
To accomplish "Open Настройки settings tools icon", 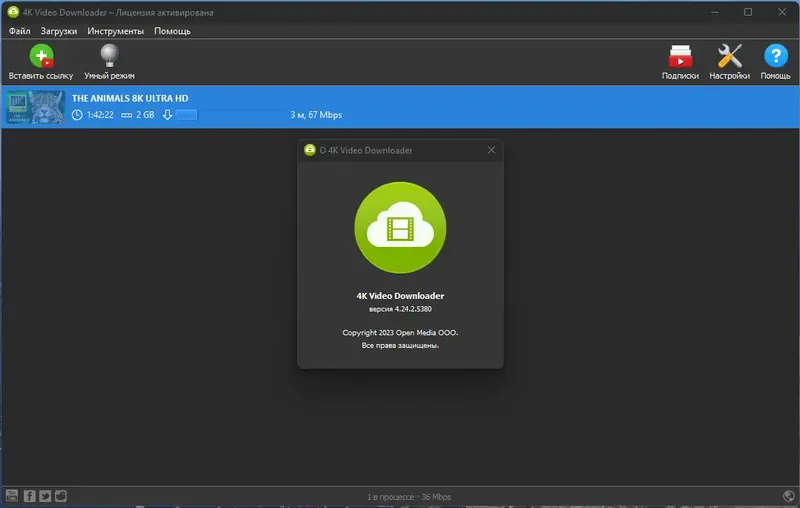I will coord(730,56).
